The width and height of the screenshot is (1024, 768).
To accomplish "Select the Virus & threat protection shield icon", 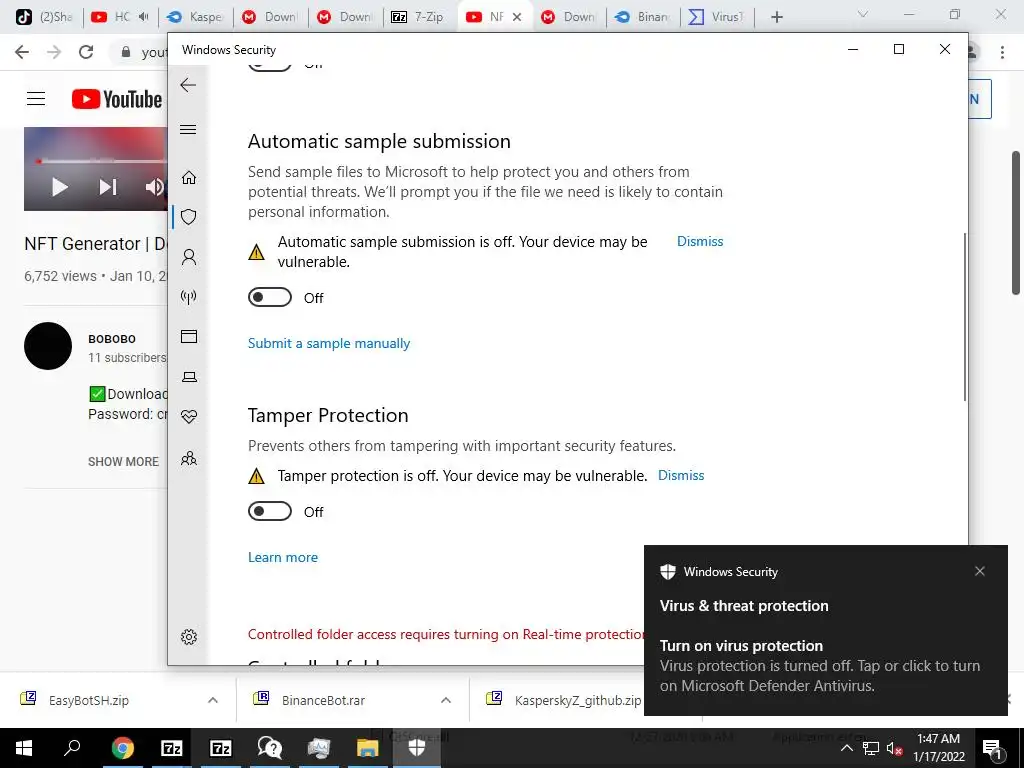I will (x=189, y=217).
